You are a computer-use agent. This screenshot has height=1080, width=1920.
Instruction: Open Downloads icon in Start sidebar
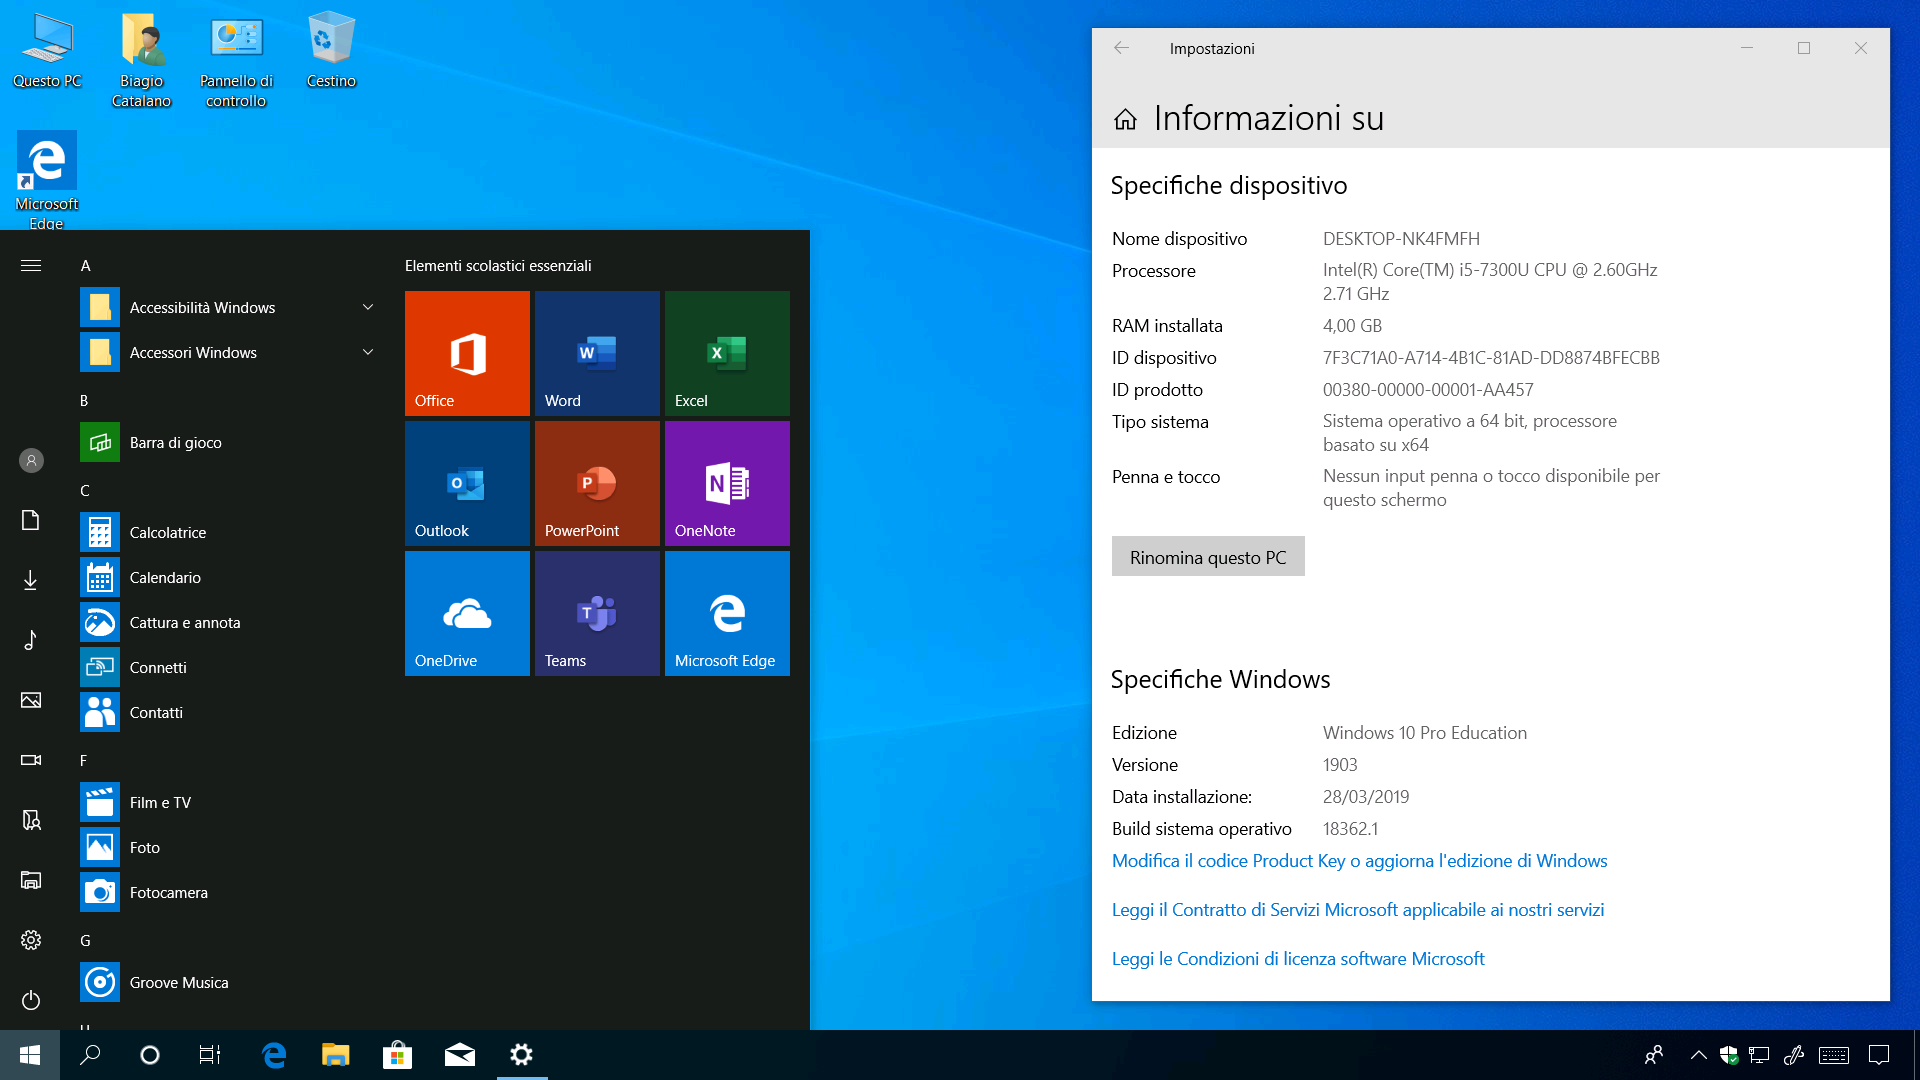(x=31, y=580)
